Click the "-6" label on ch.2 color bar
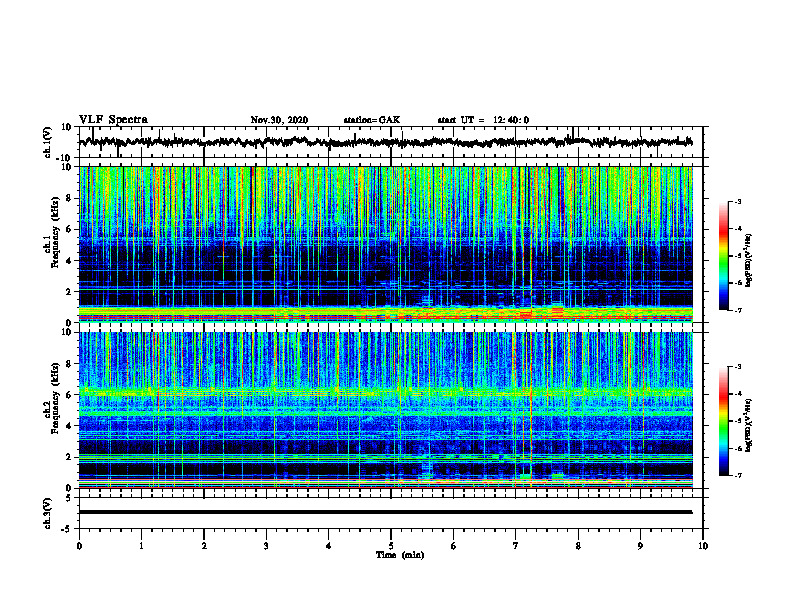 pyautogui.click(x=738, y=448)
